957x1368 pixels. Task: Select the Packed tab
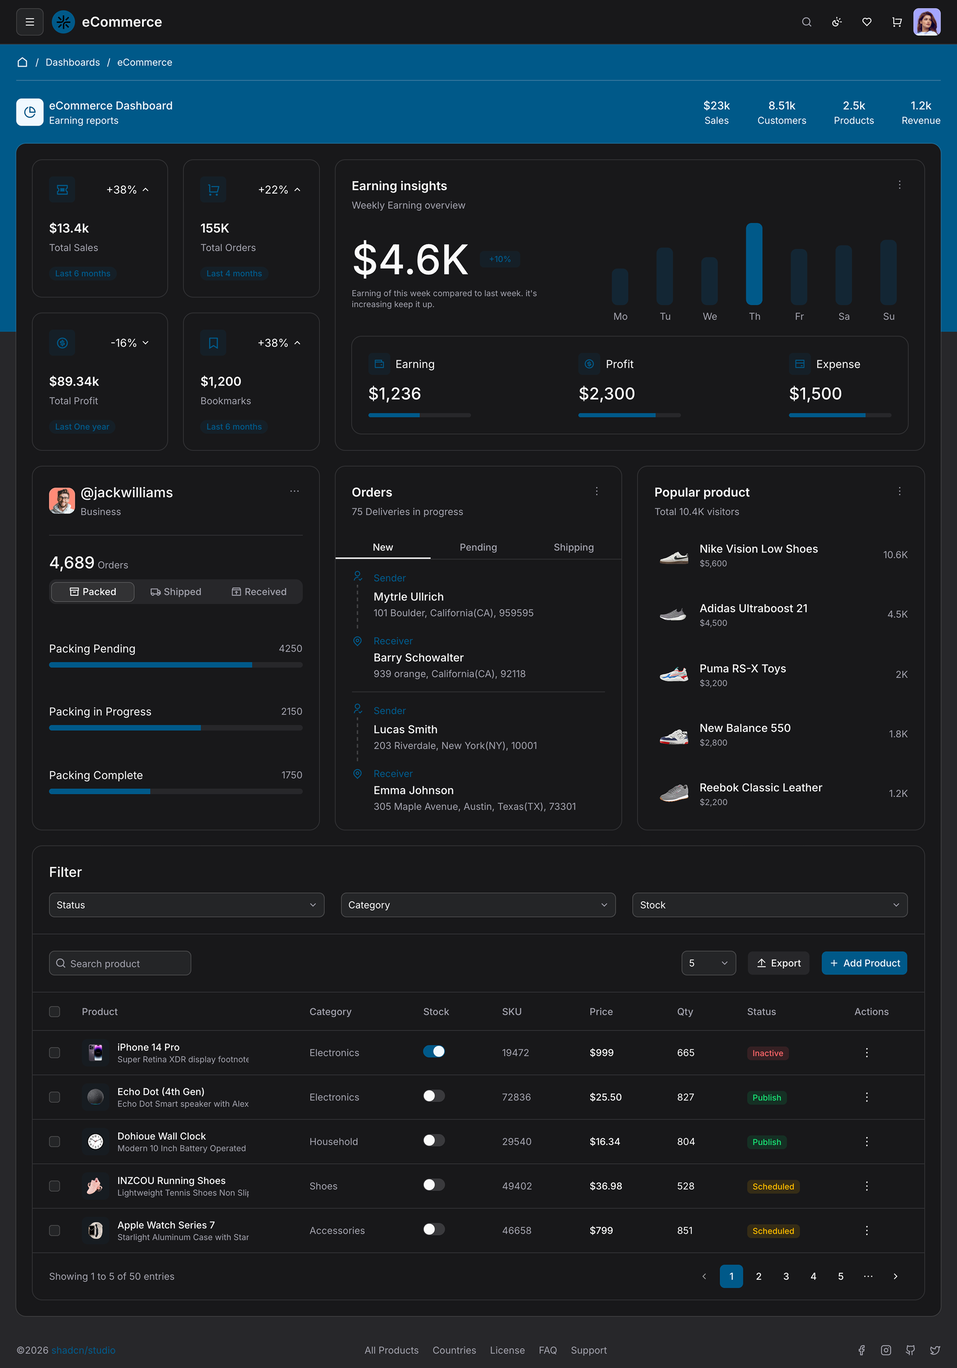[93, 592]
